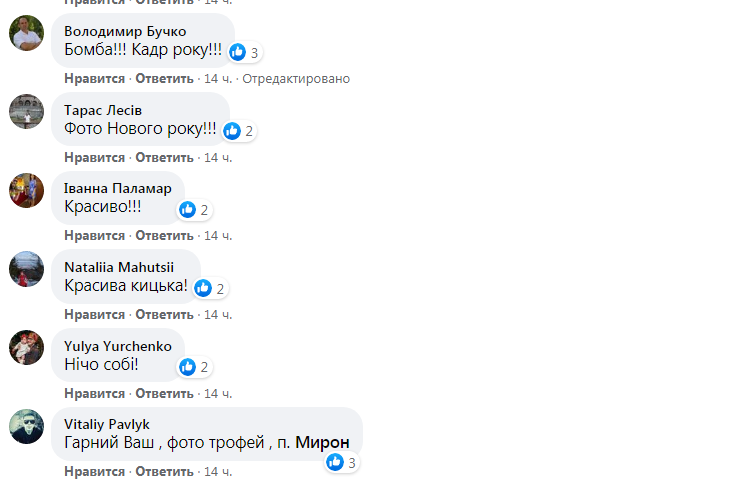Open Vitaliy Pavlyk's profile avatar
The width and height of the screenshot is (736, 483).
pyautogui.click(x=26, y=426)
